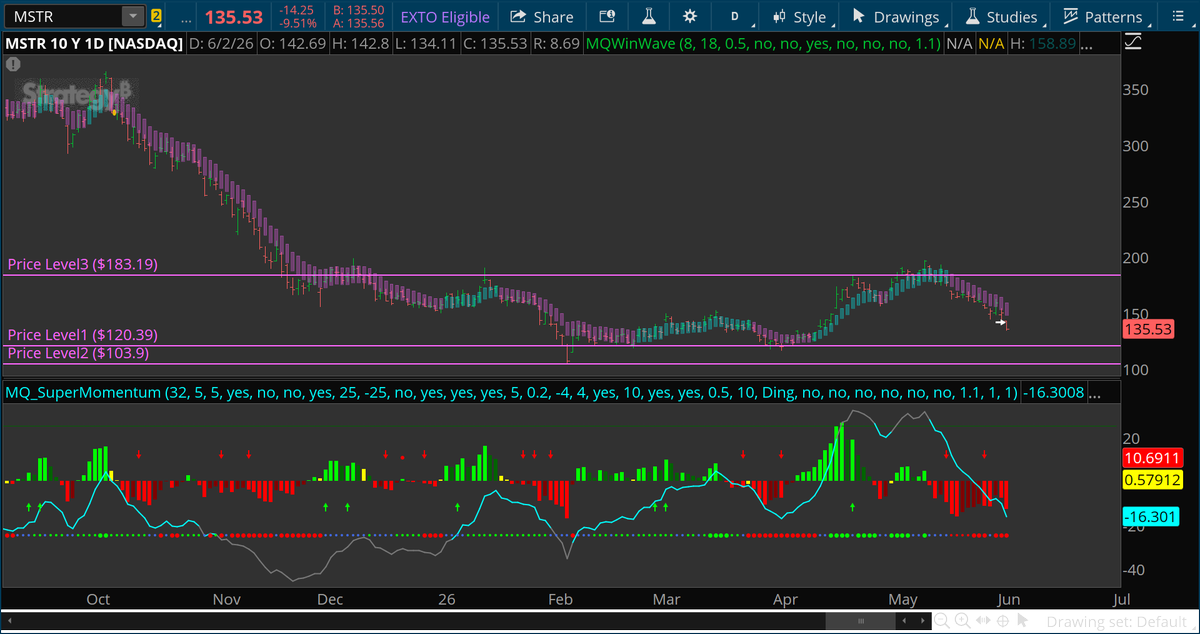This screenshot has height=634, width=1200.
Task: Click the scroll left arrow in bottom bar
Action: click(x=904, y=621)
